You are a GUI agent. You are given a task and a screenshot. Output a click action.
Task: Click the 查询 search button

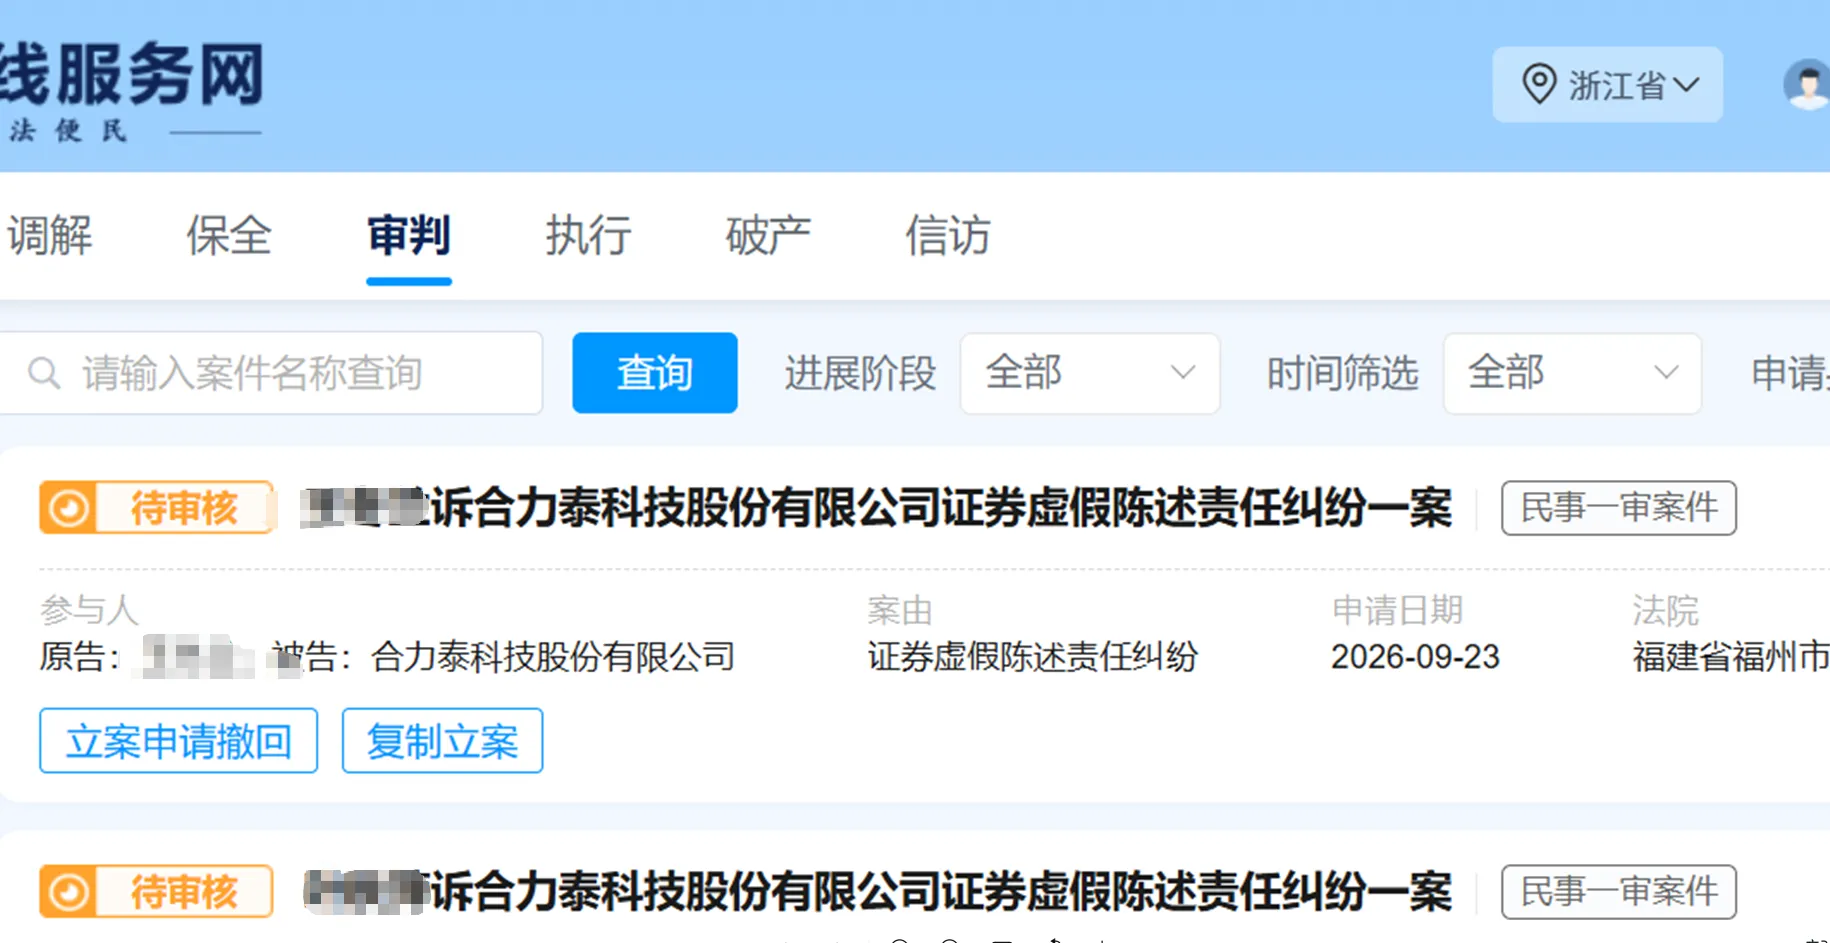[655, 373]
